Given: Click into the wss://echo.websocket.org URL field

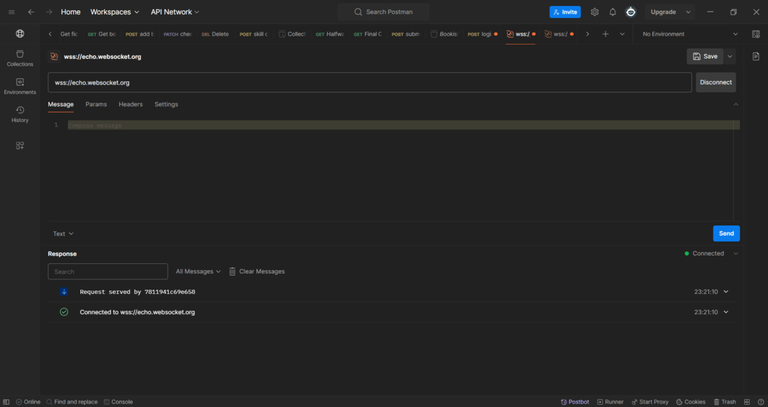Looking at the screenshot, I should (x=370, y=83).
